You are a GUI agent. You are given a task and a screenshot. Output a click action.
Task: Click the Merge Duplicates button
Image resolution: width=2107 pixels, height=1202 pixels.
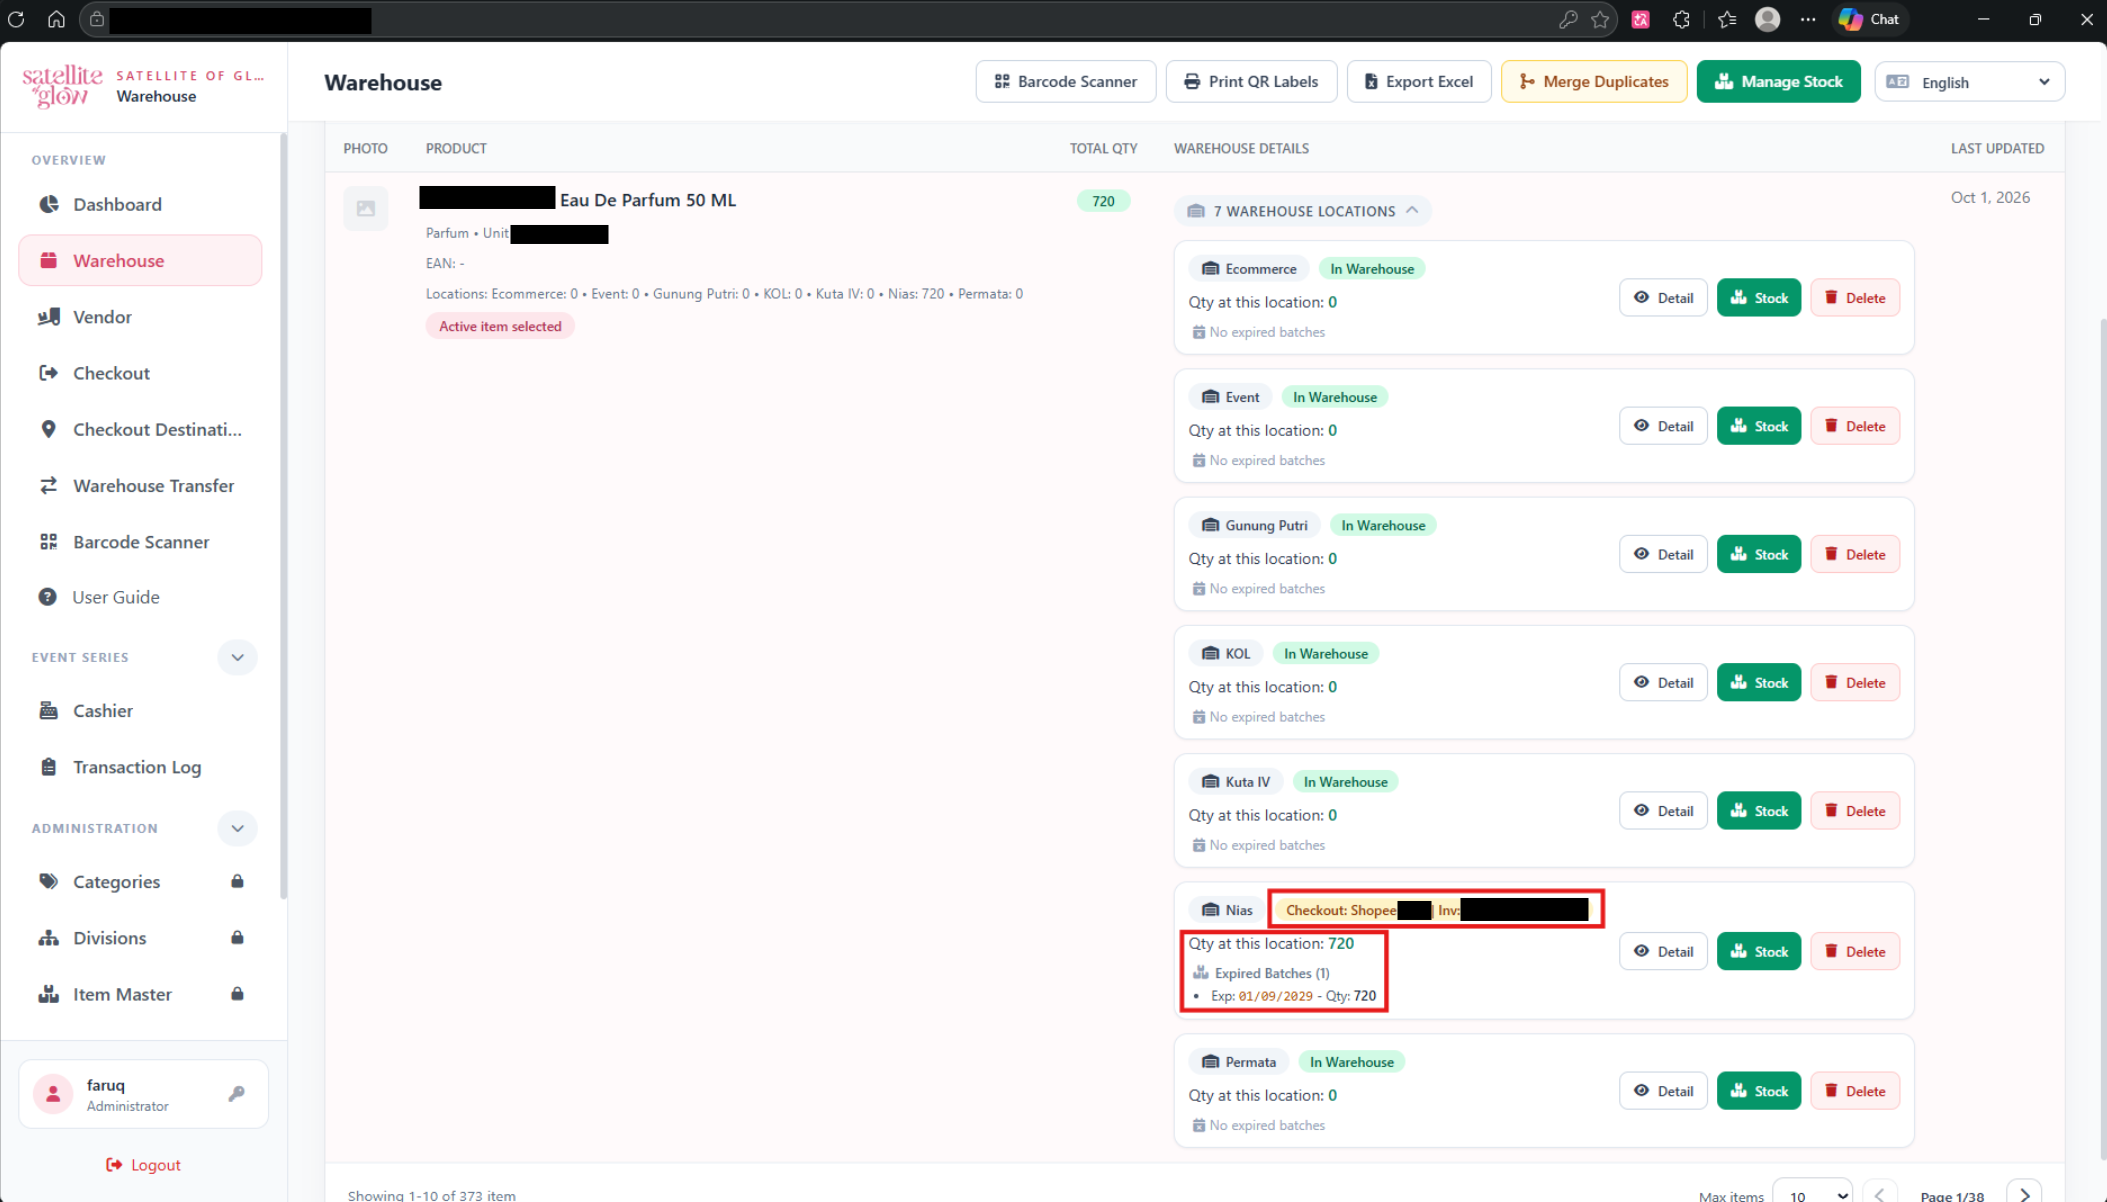[1594, 82]
